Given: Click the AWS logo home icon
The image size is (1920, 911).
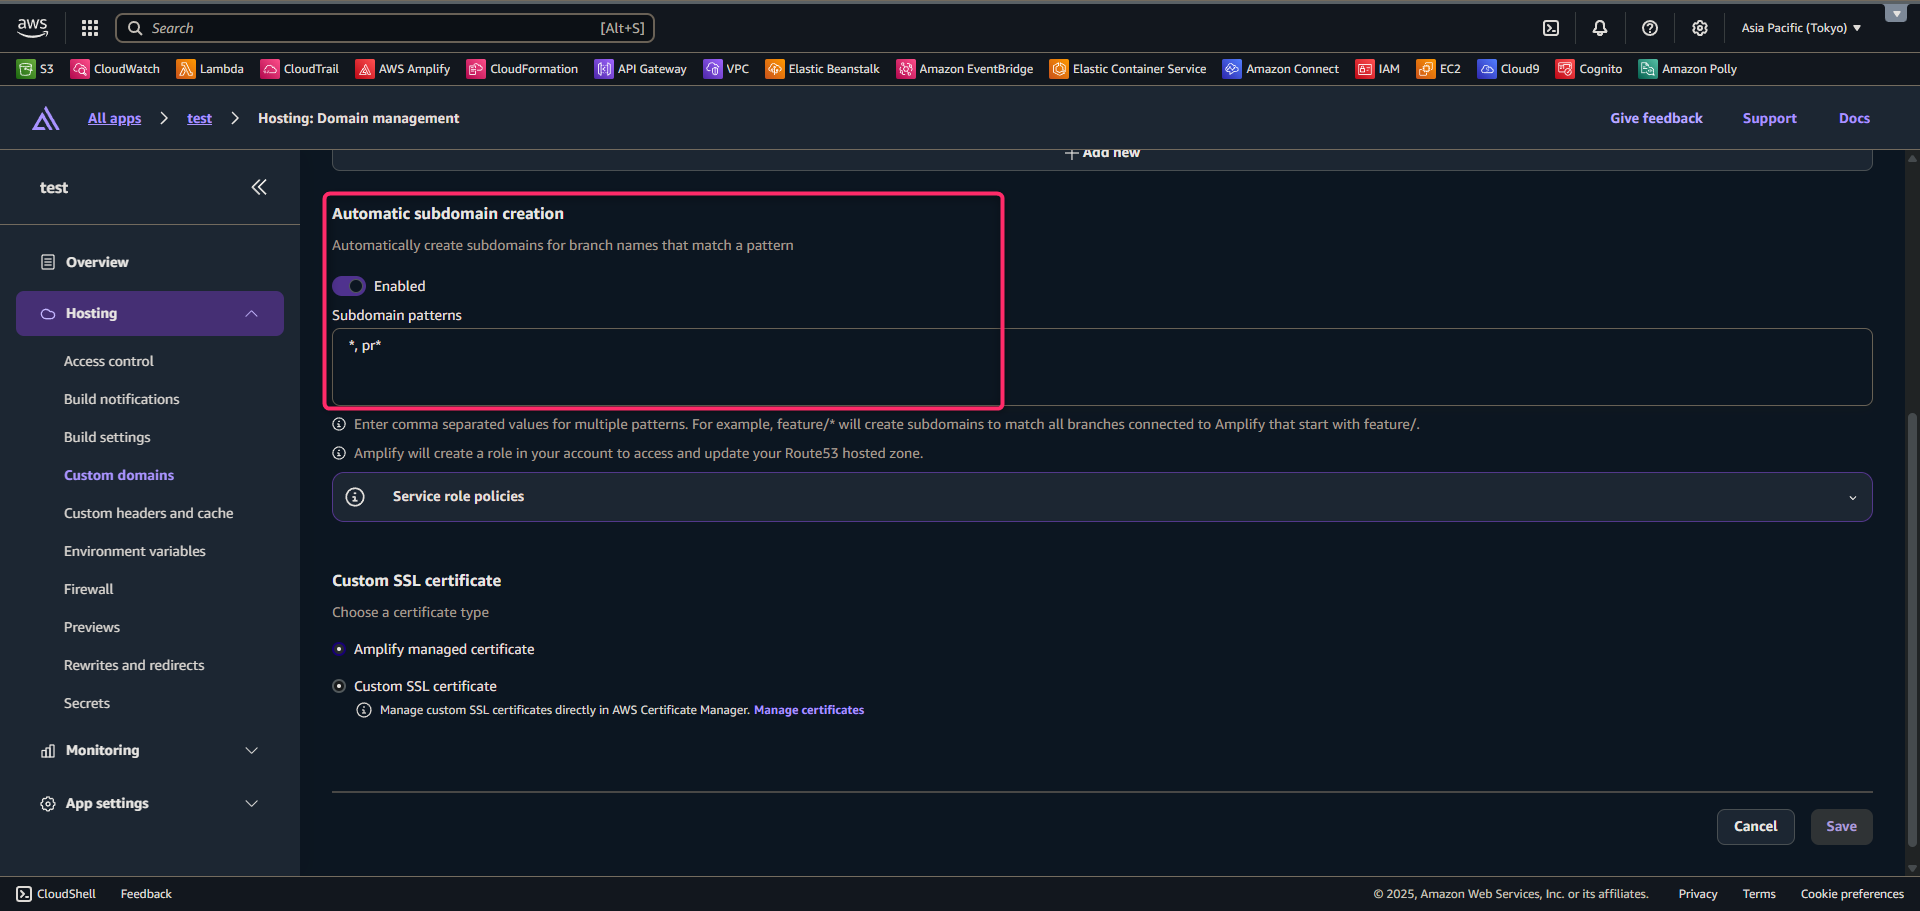Looking at the screenshot, I should [x=32, y=28].
